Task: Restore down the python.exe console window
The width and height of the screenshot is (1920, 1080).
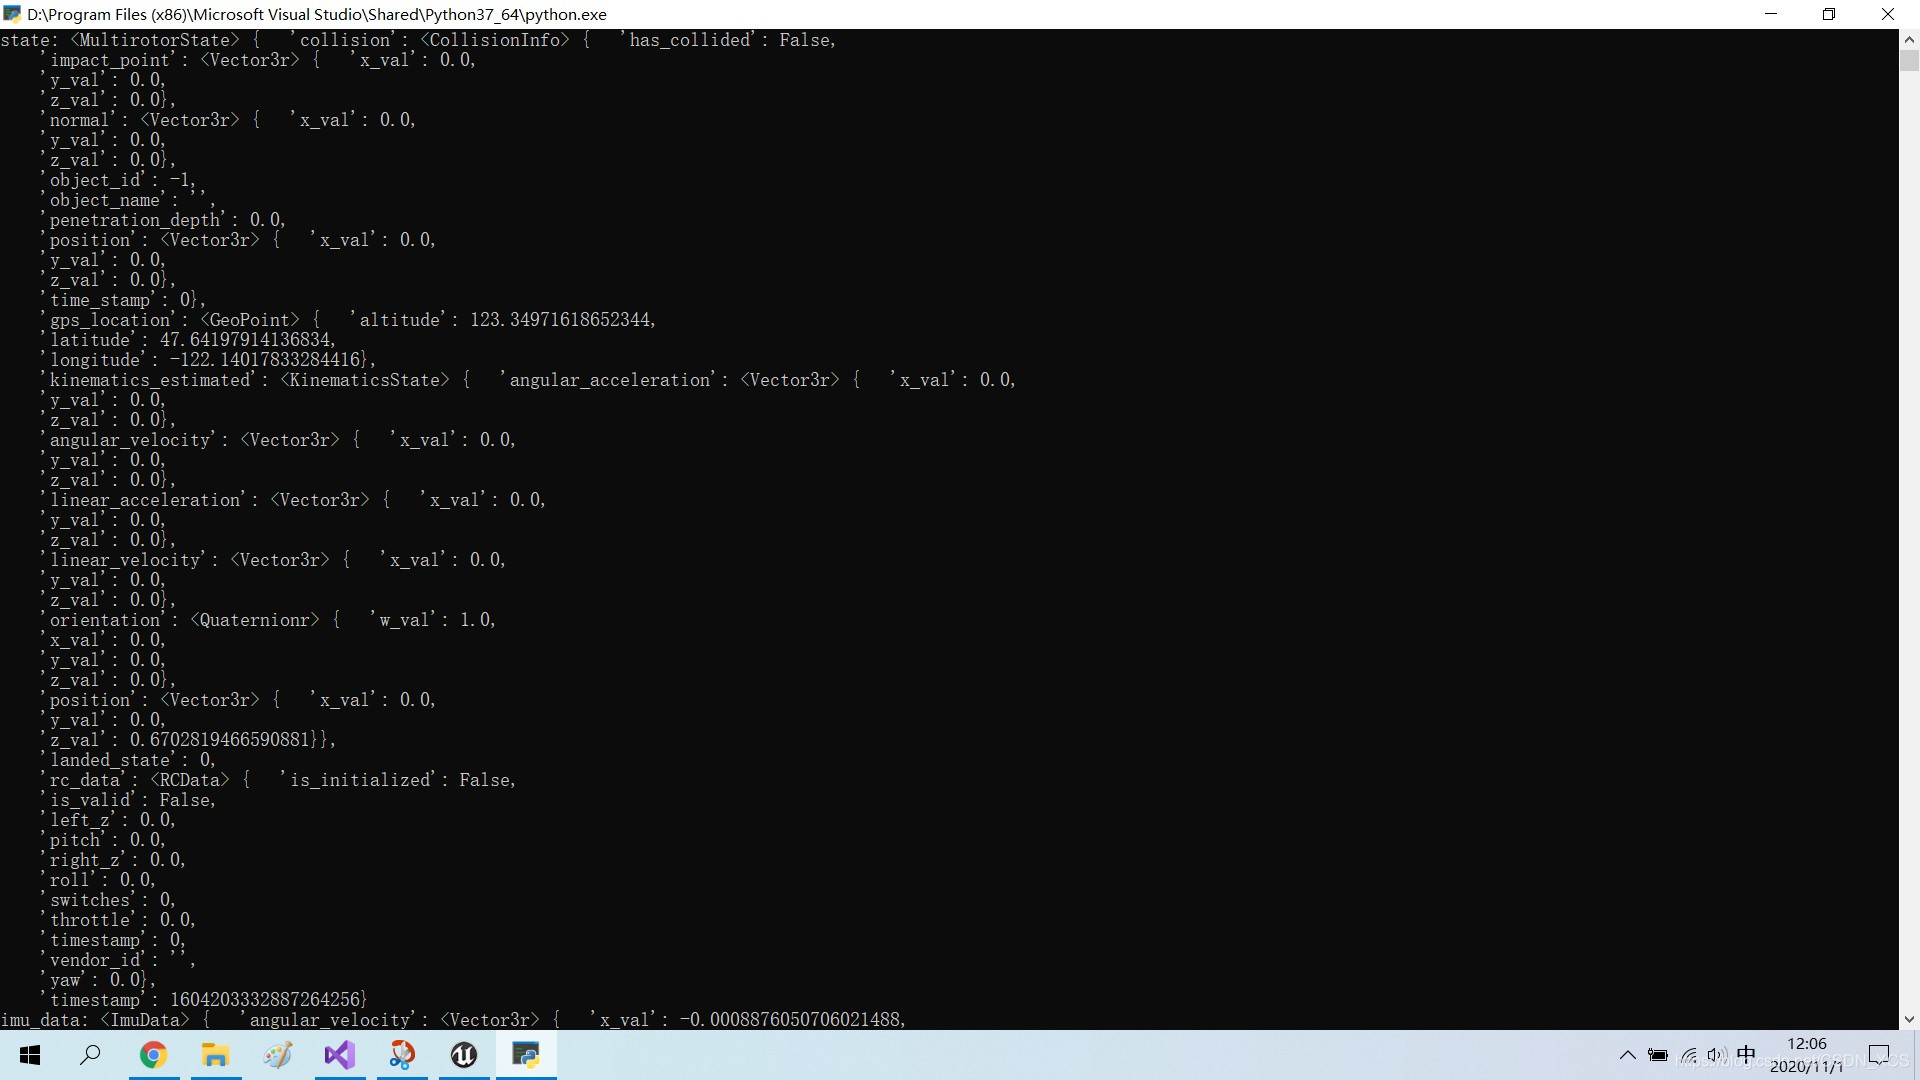Action: (1829, 14)
